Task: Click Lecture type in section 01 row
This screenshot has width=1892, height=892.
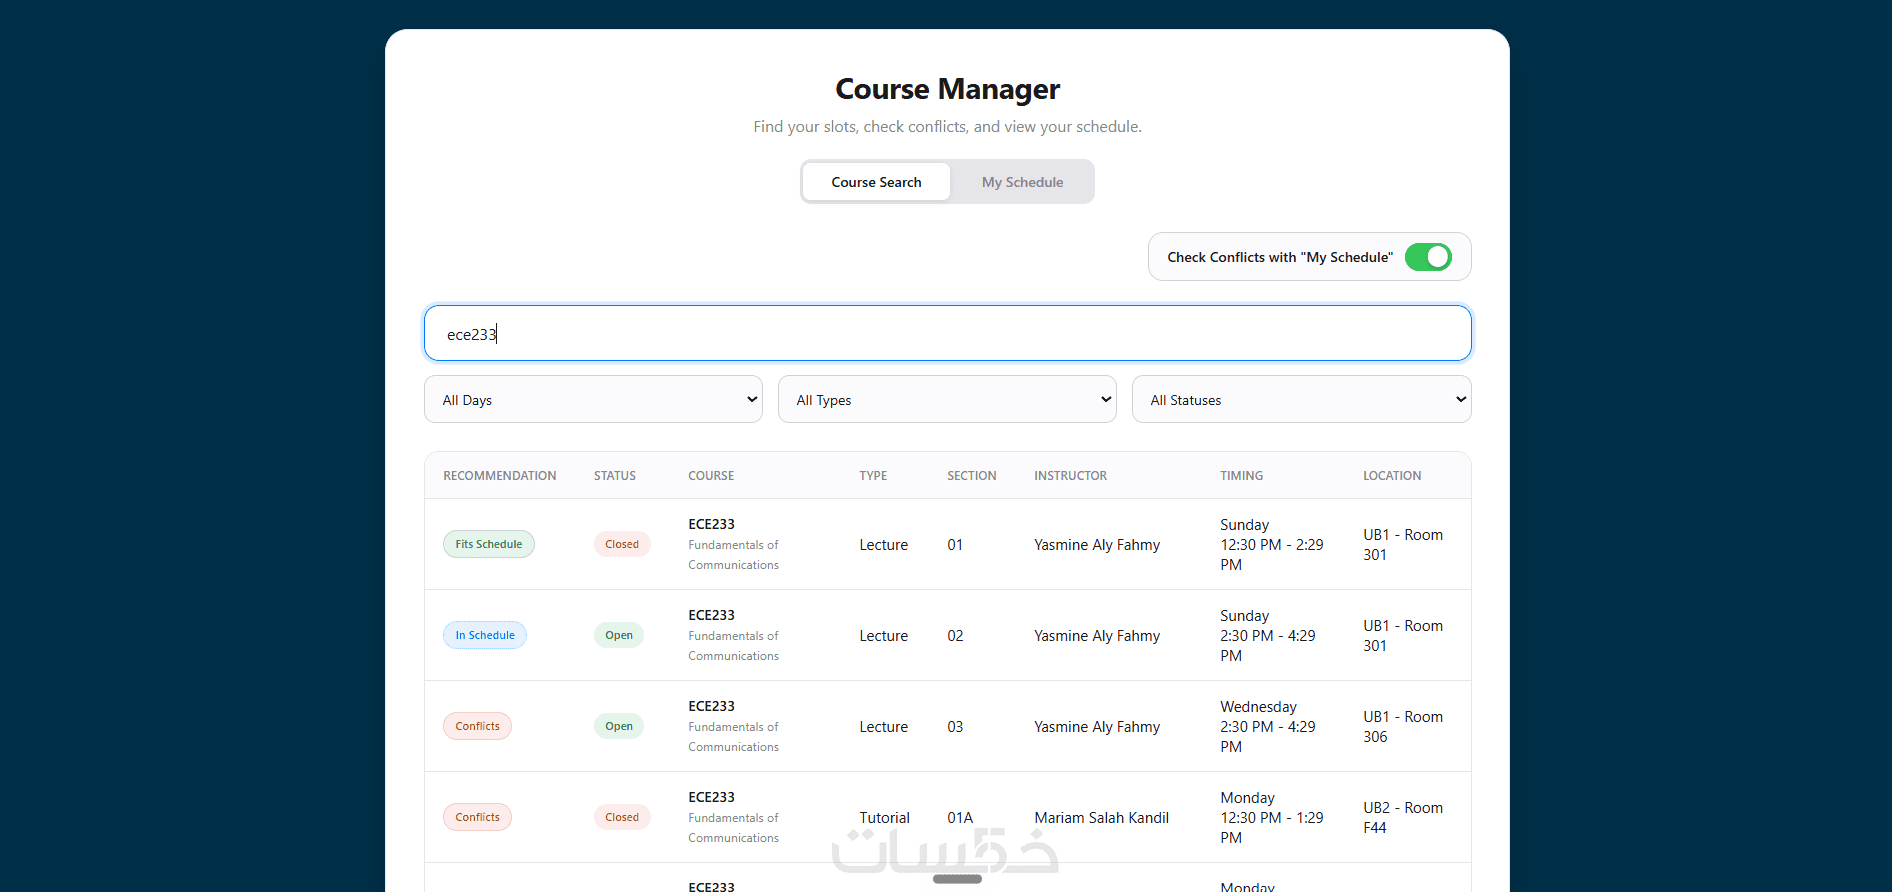Action: click(x=884, y=545)
